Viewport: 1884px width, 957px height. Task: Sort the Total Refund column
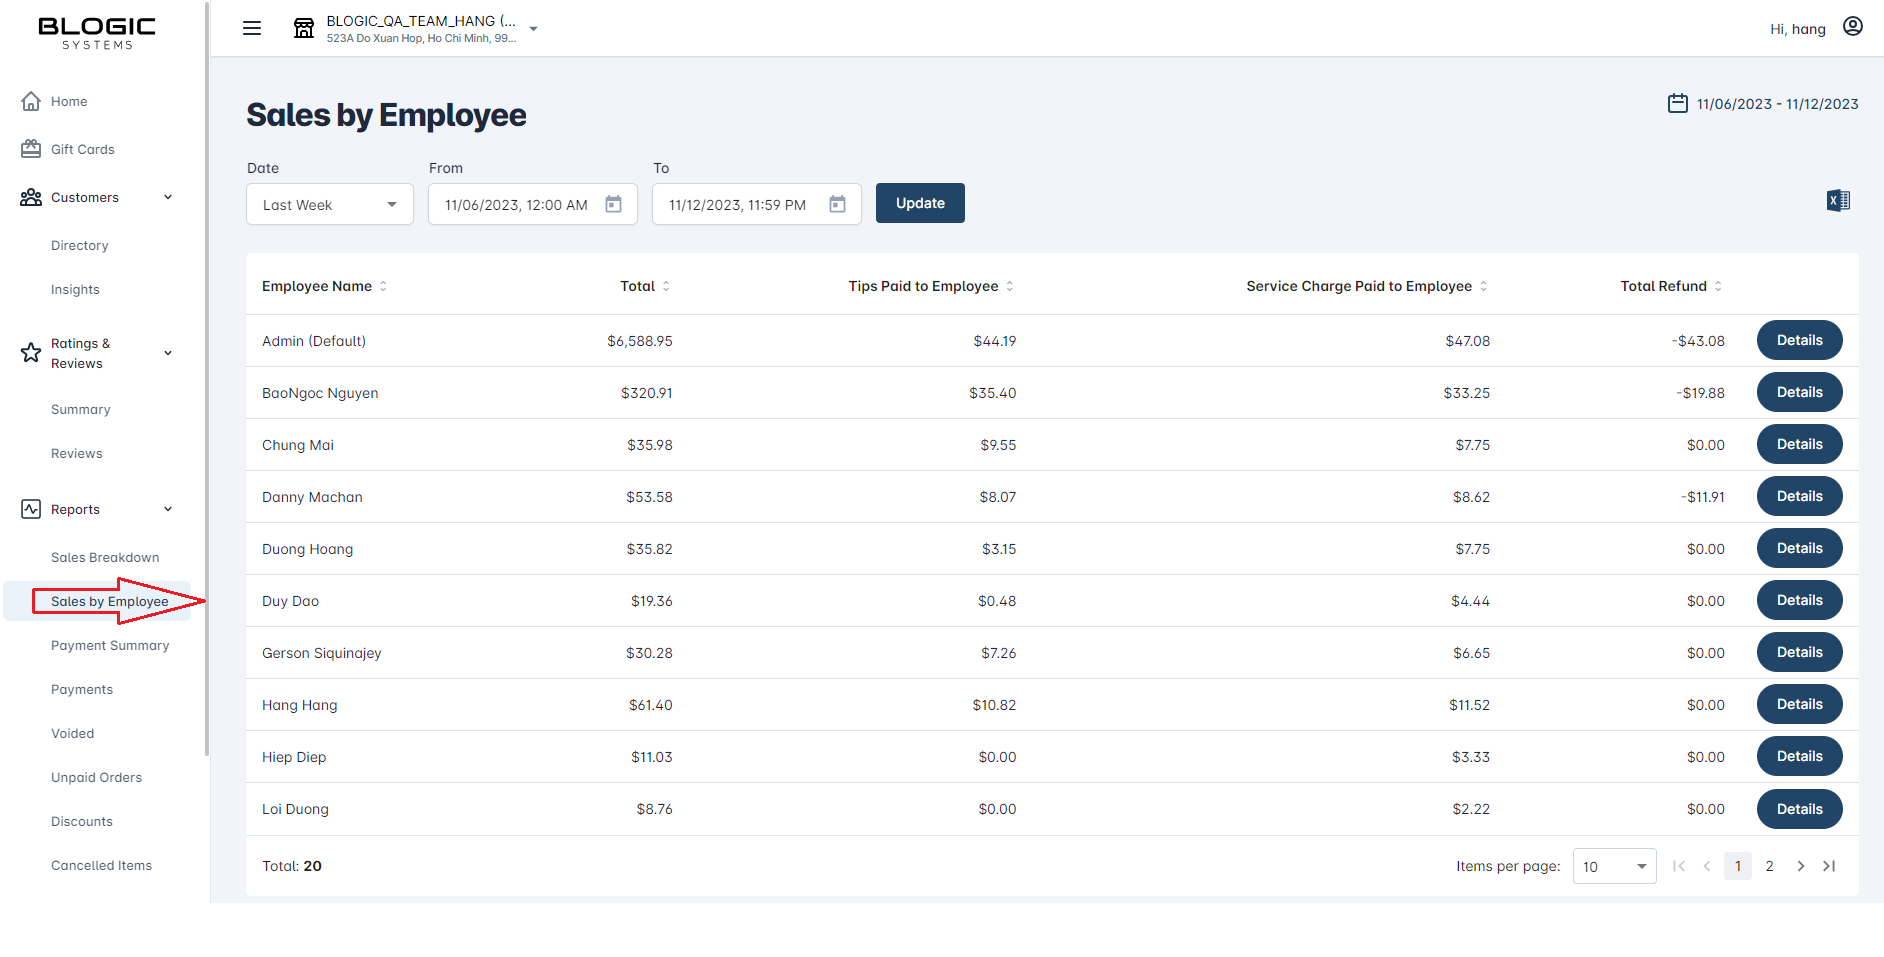(1718, 286)
